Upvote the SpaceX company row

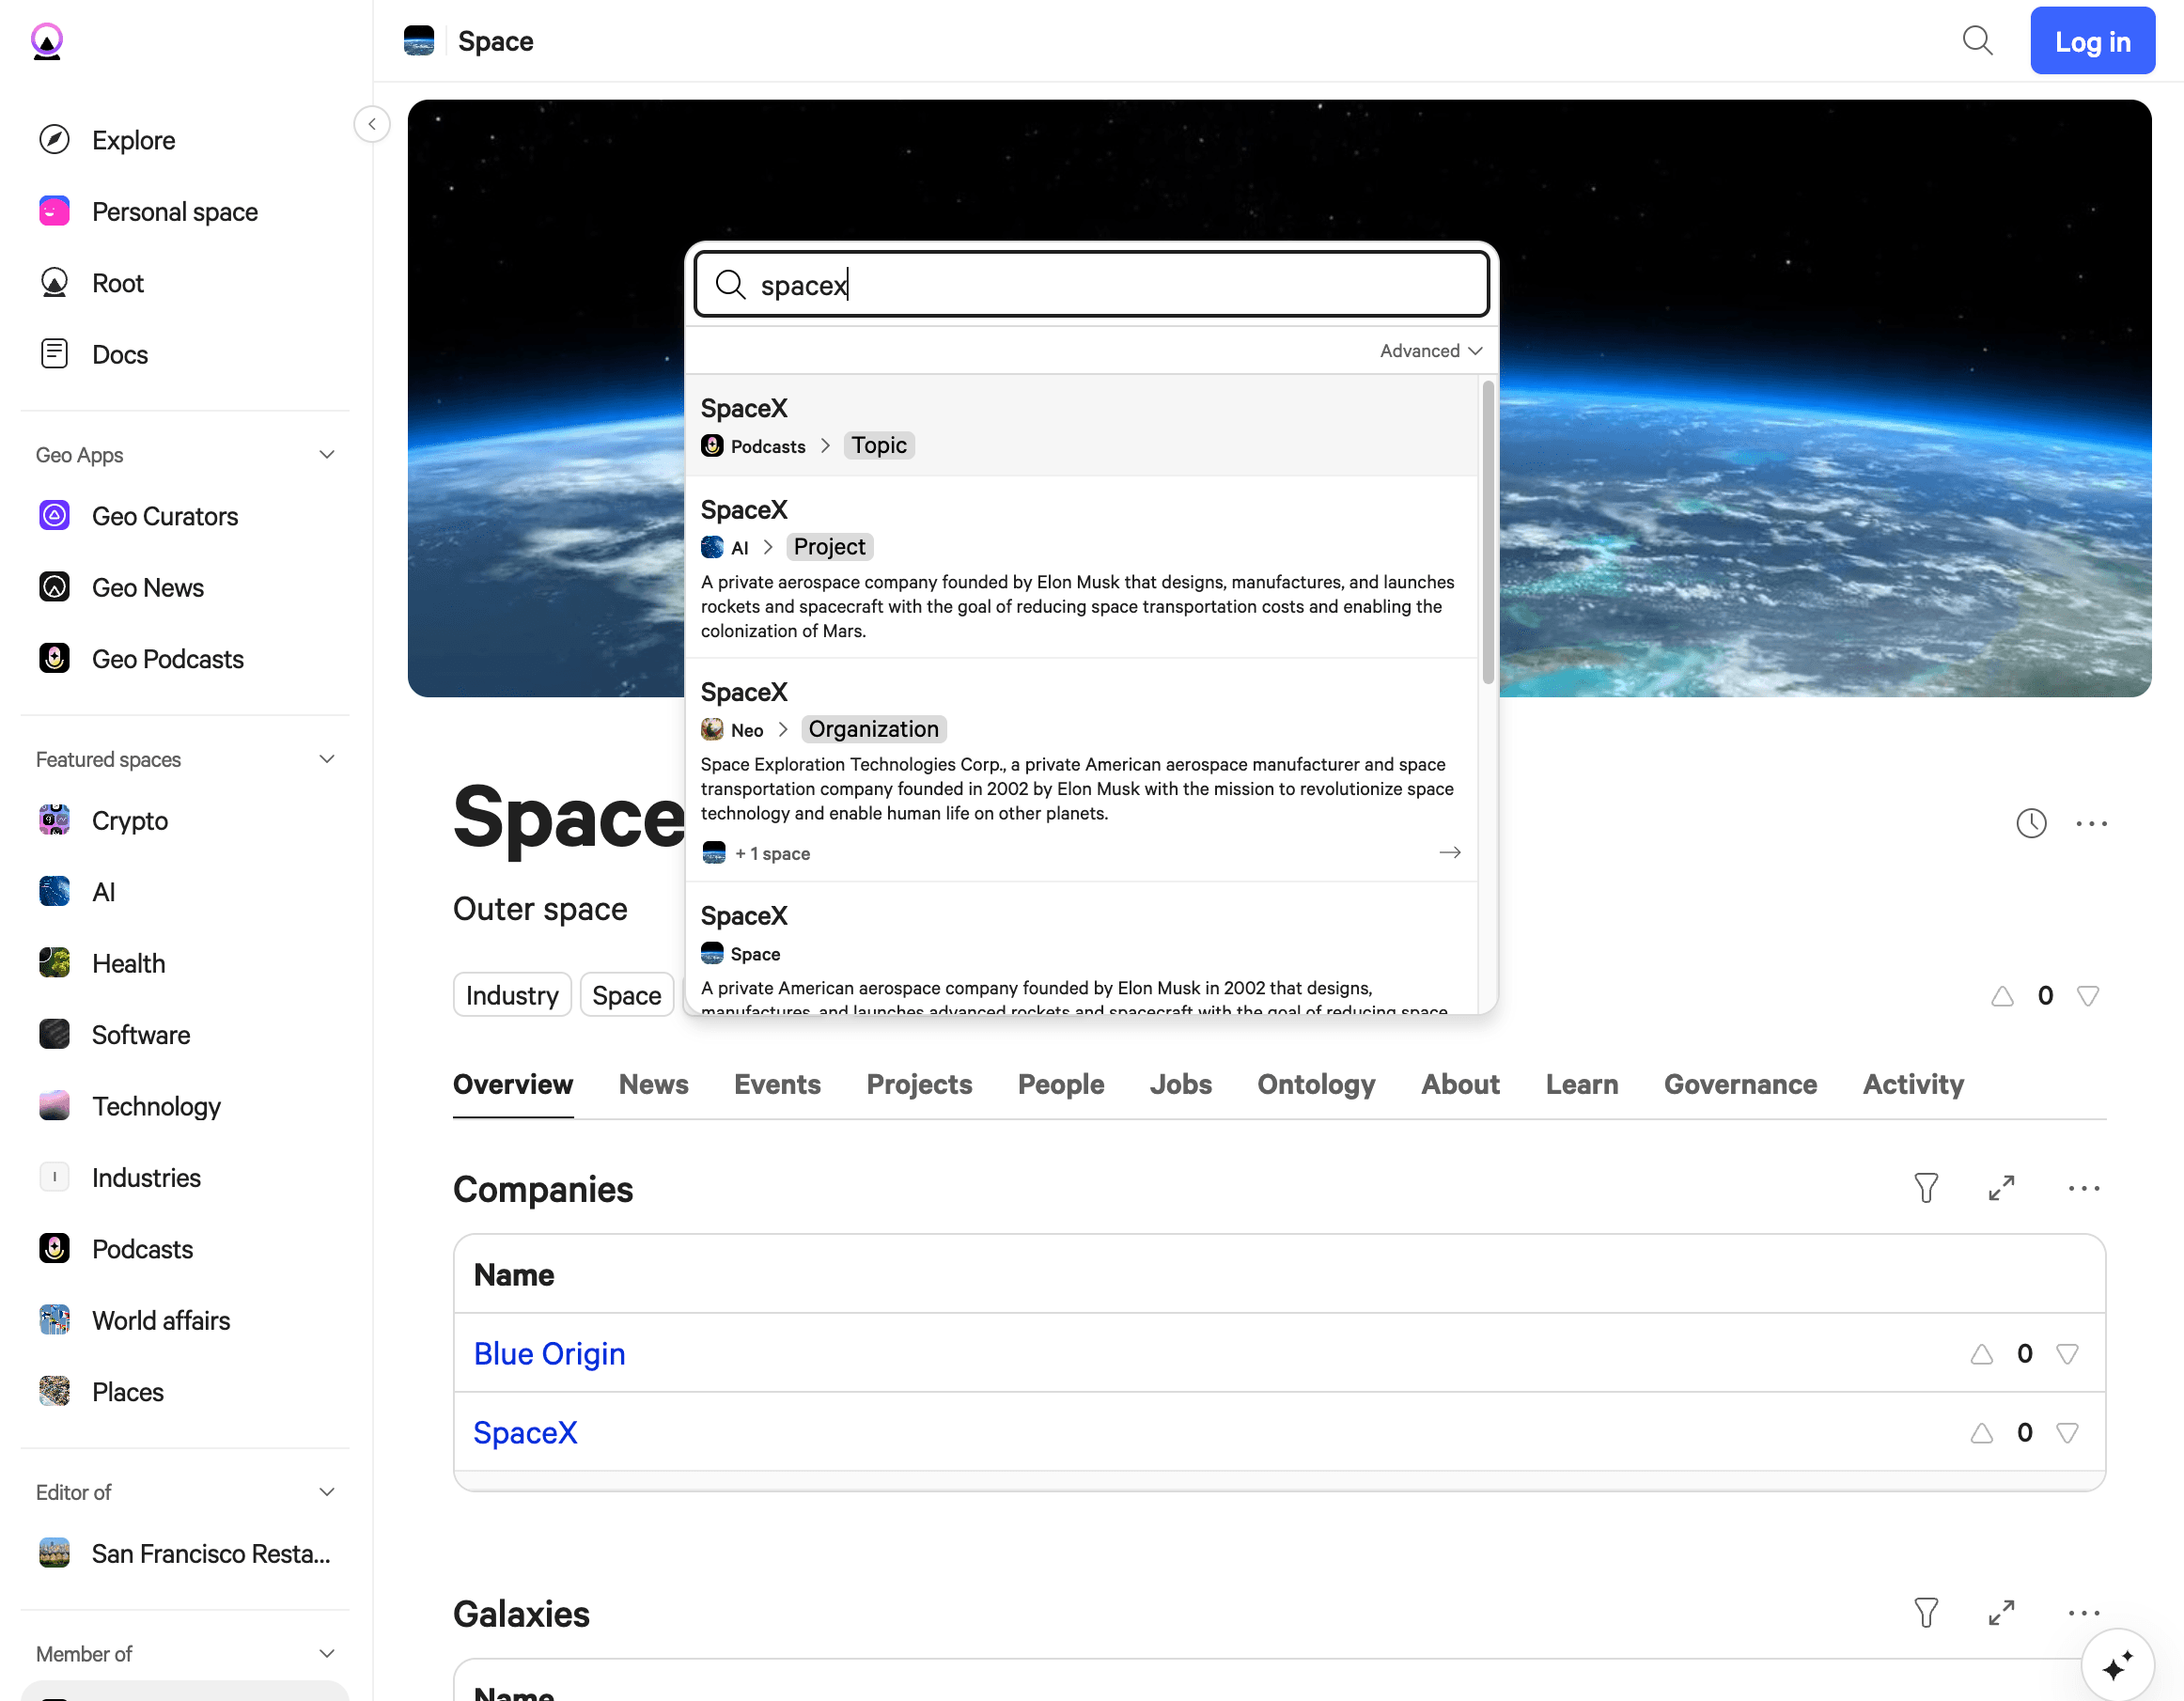(x=1981, y=1433)
